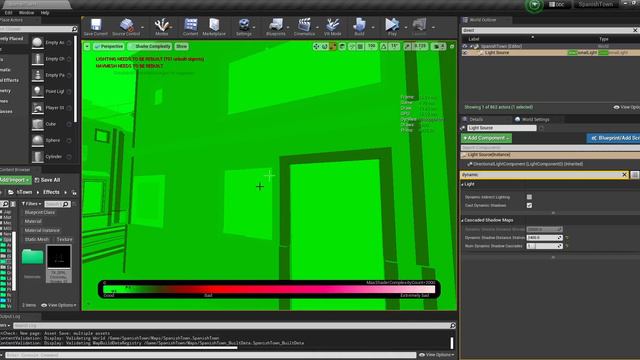Viewport: 640px width, 360px height.
Task: Open Cinematics toolbar button
Action: (304, 27)
